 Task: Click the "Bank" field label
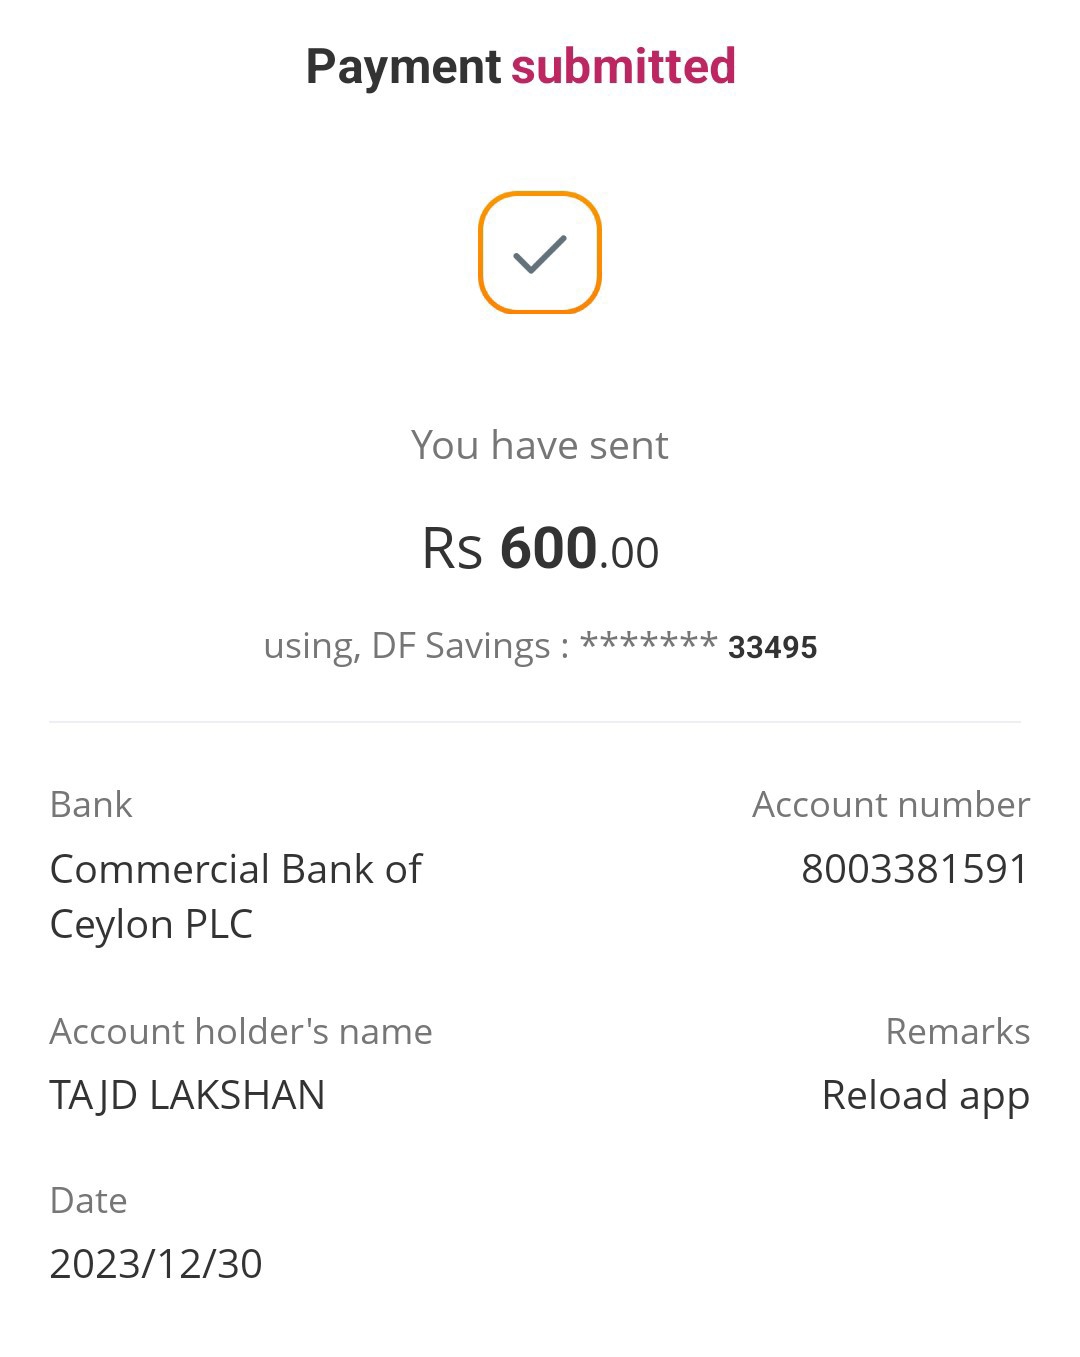(91, 805)
